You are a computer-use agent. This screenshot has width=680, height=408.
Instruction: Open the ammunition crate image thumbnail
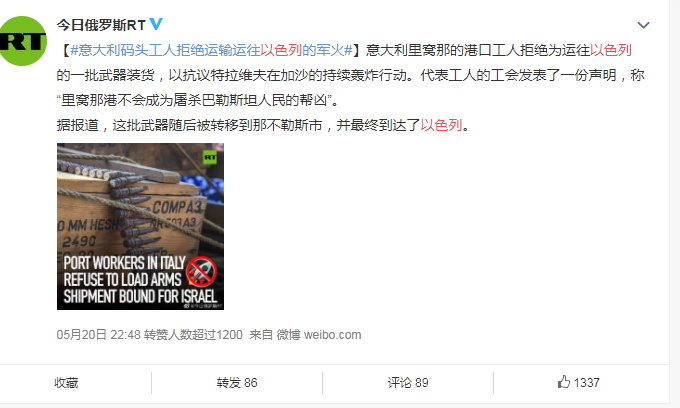click(x=141, y=226)
